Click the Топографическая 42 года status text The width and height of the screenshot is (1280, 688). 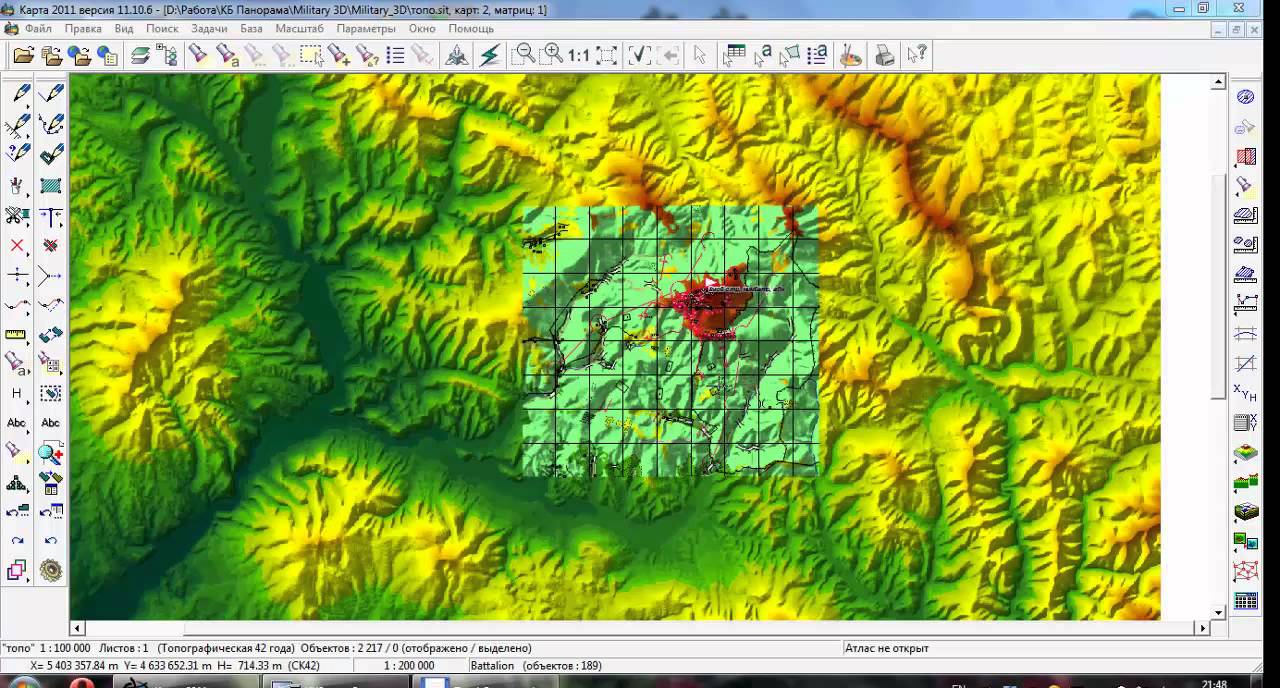click(226, 648)
